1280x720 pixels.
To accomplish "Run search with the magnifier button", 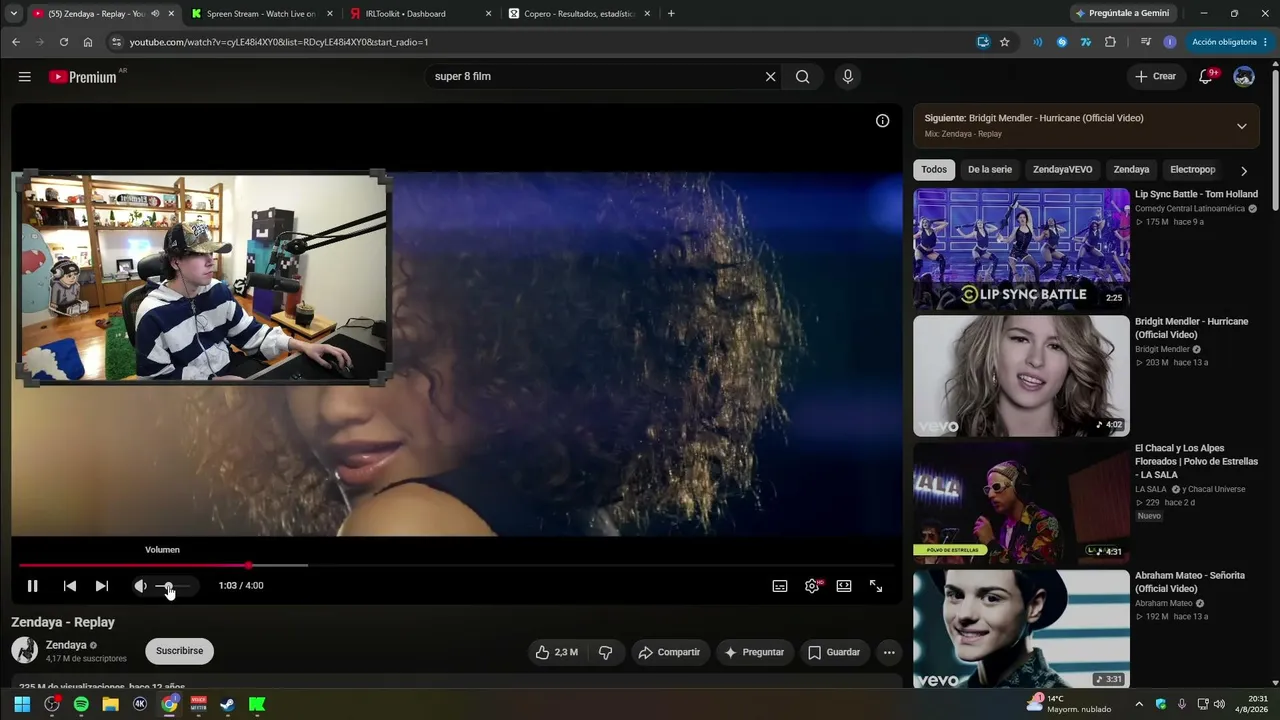I will 803,77.
